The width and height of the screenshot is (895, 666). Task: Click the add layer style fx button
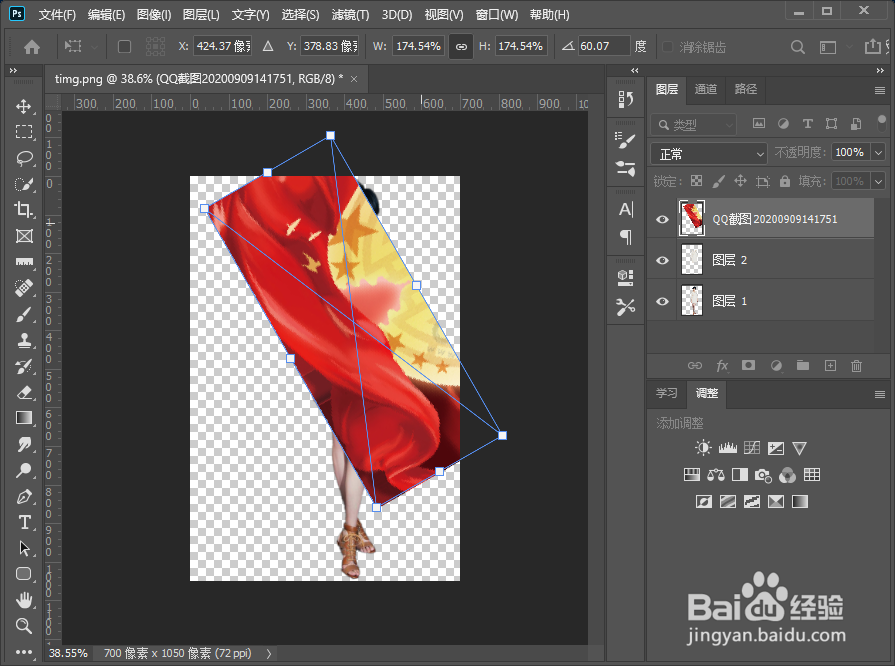pyautogui.click(x=722, y=366)
